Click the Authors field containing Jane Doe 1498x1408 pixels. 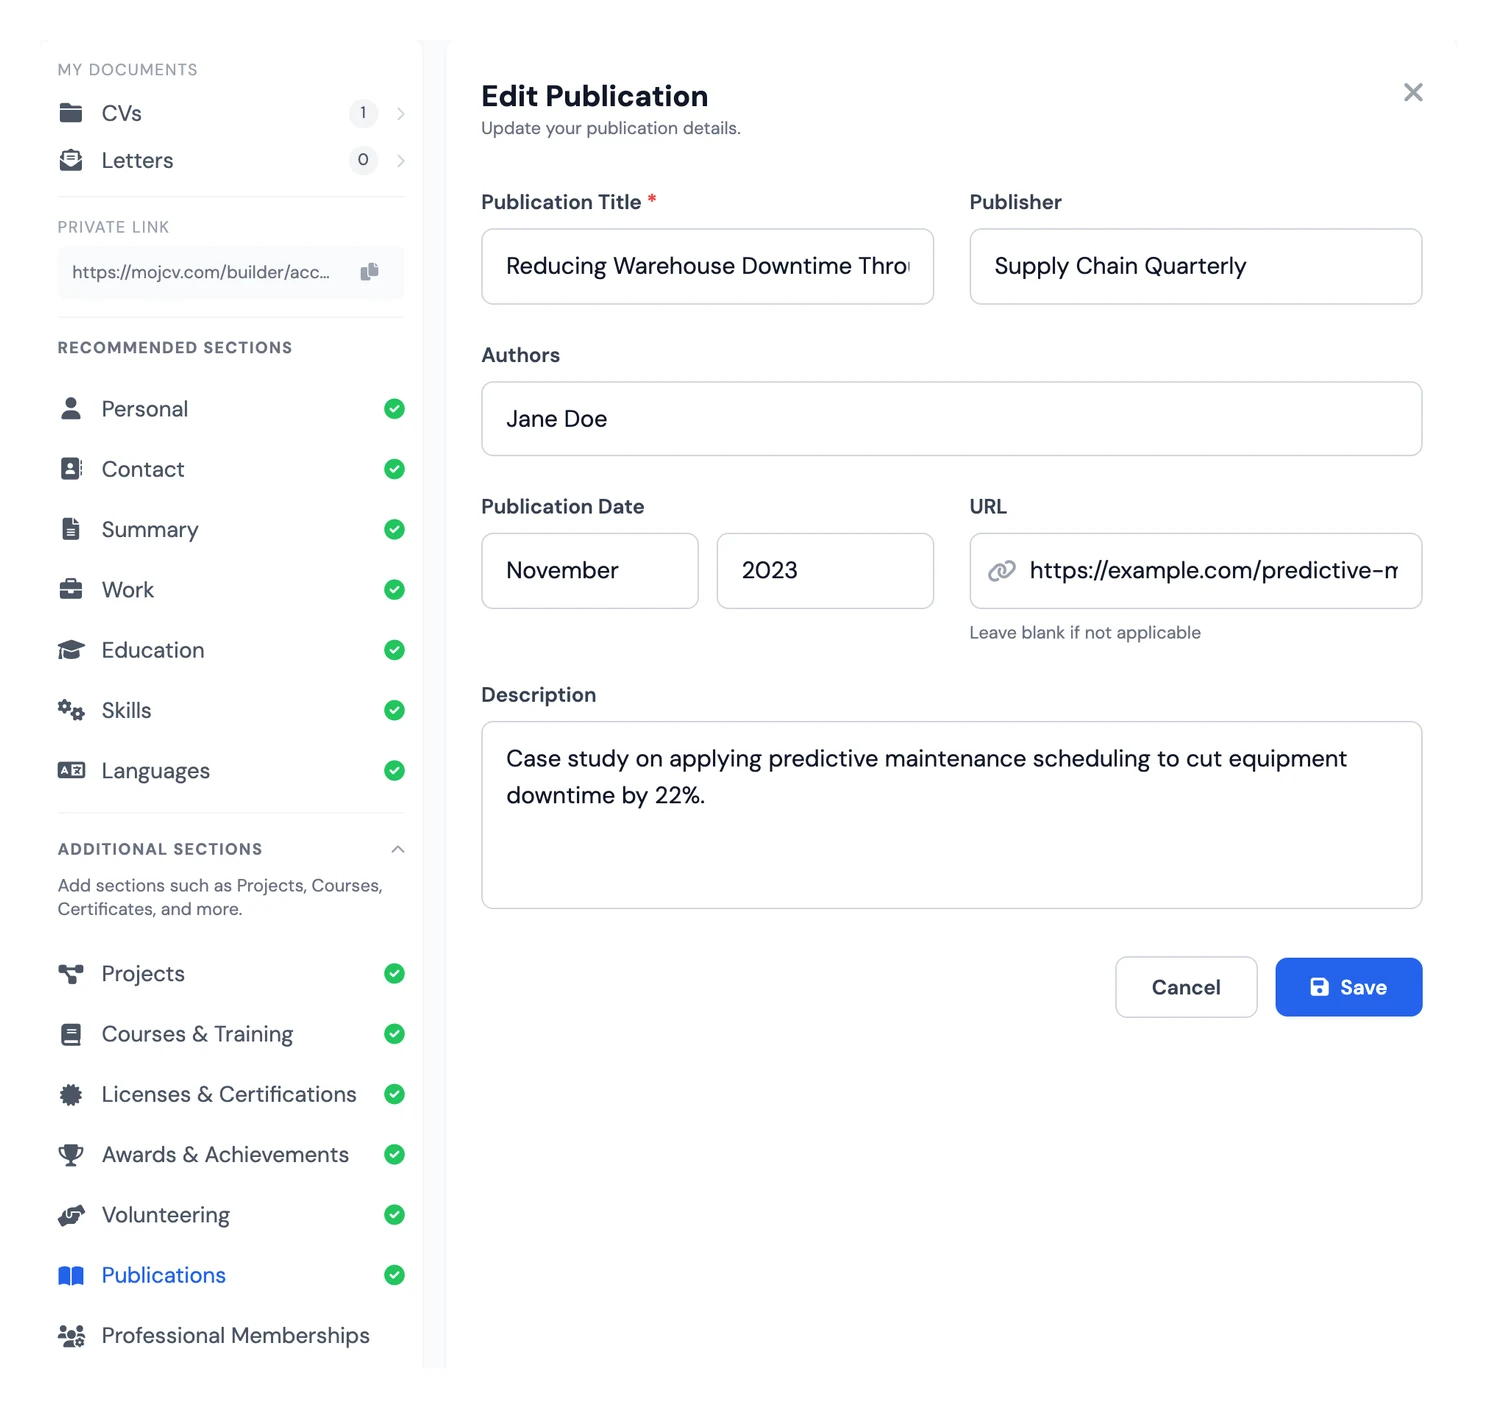[x=951, y=418]
